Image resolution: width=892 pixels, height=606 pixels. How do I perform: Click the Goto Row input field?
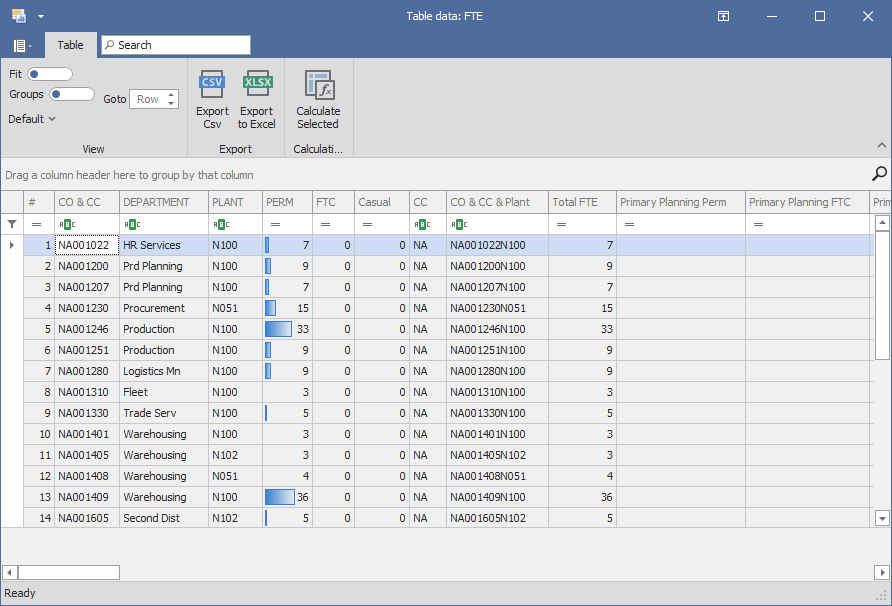tap(148, 99)
